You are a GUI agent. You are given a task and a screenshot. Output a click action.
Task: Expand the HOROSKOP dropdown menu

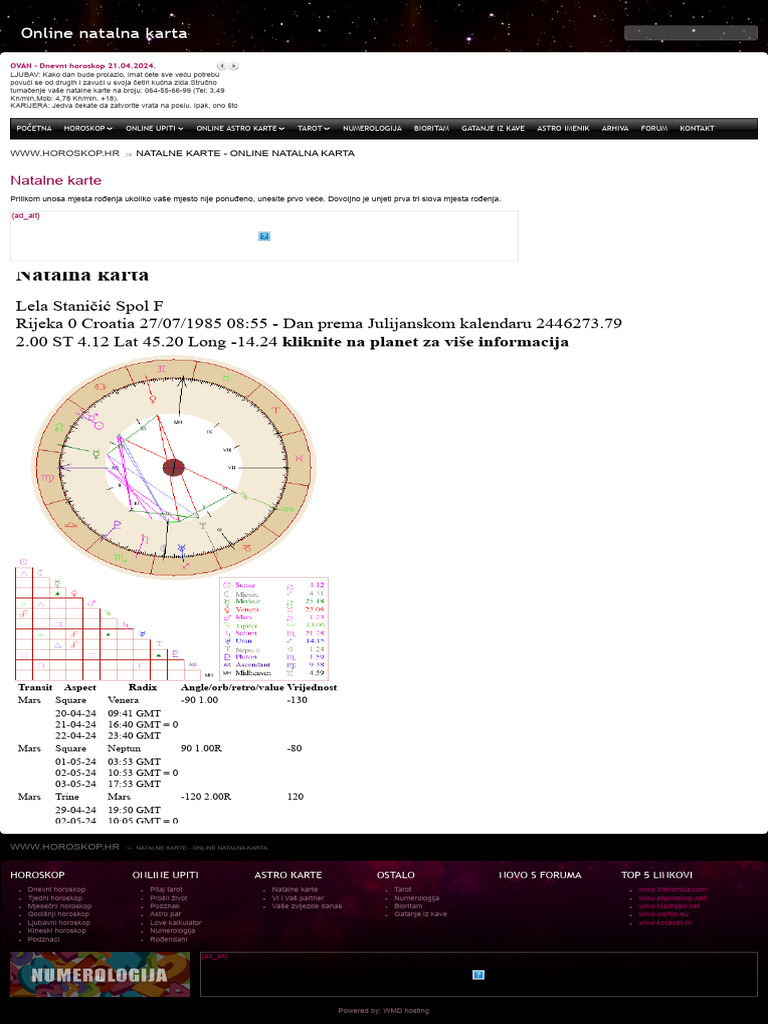tap(88, 129)
